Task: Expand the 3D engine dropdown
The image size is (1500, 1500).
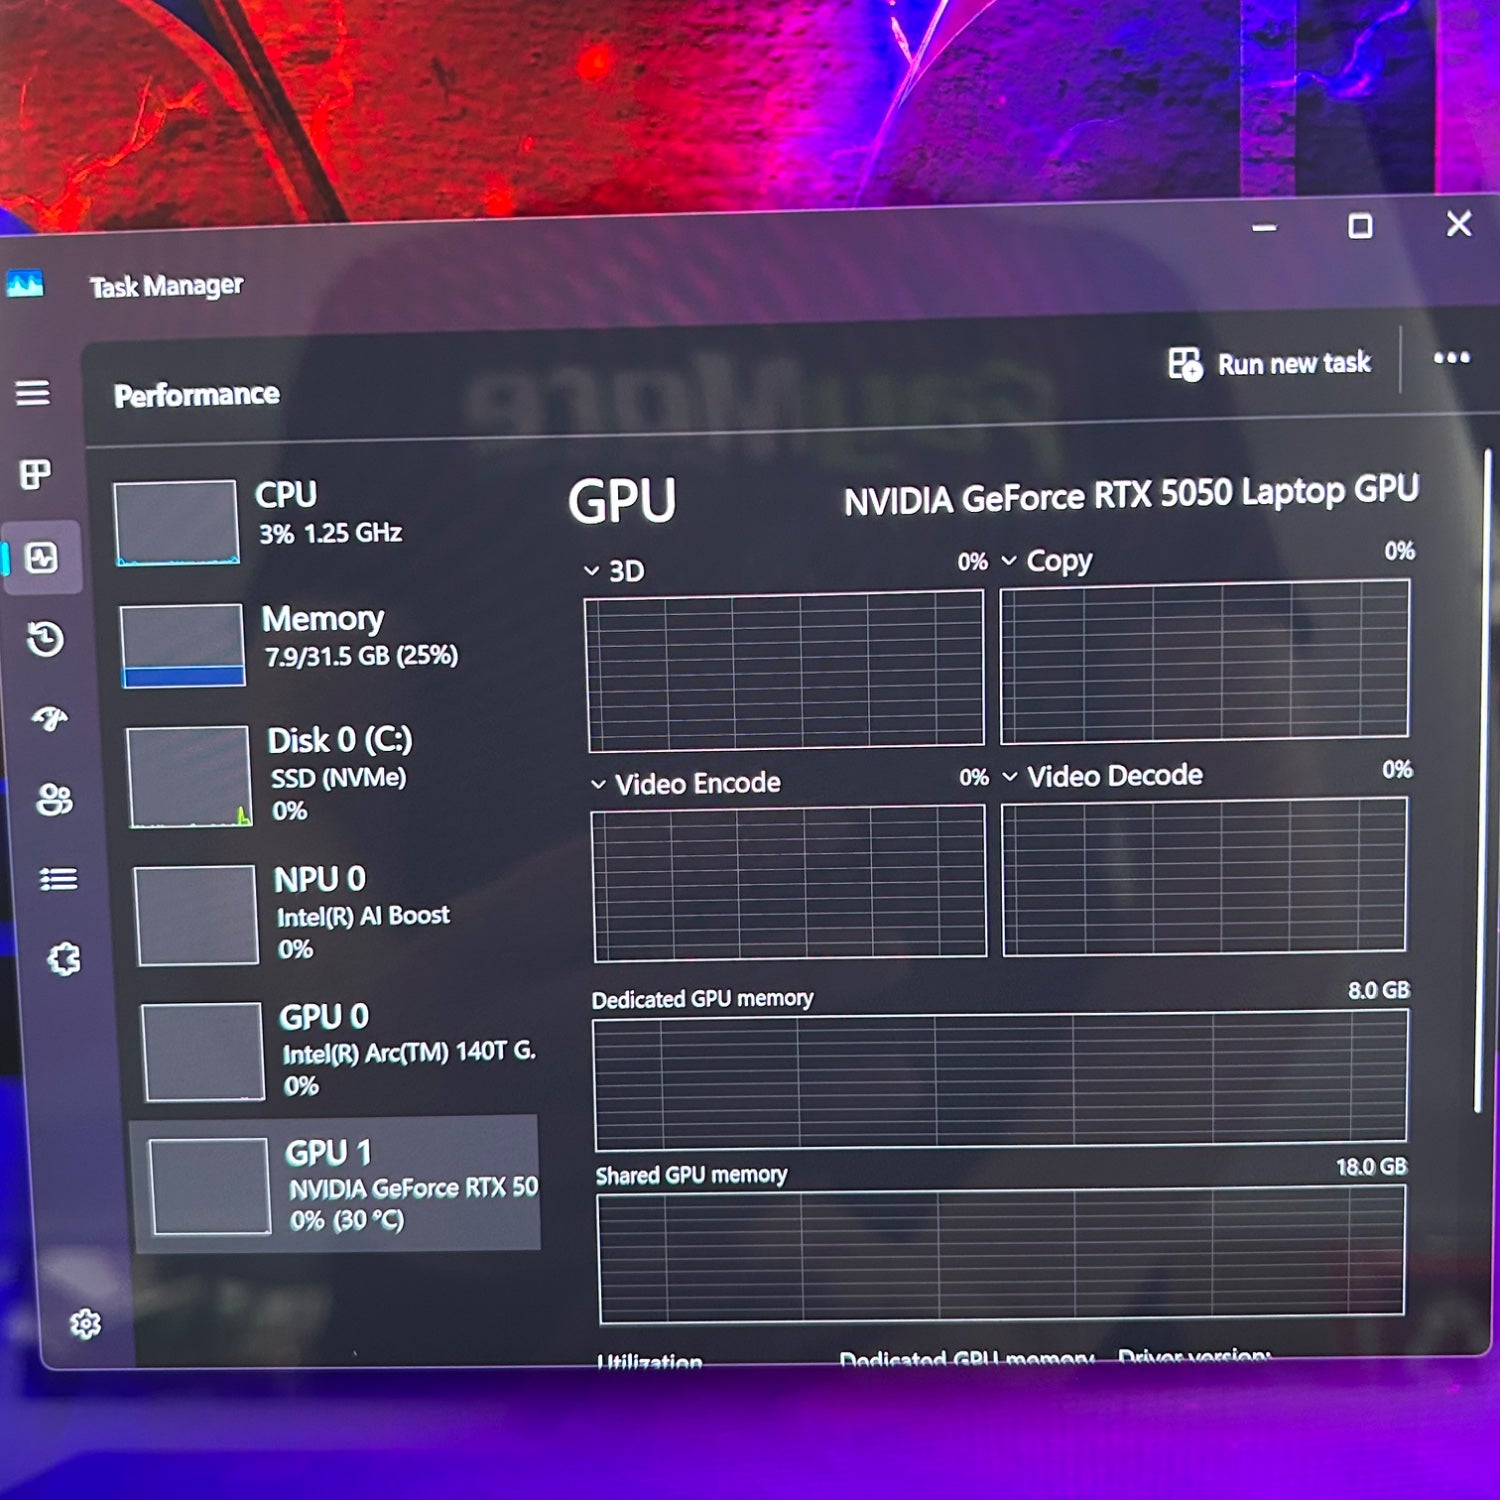Action: (591, 571)
